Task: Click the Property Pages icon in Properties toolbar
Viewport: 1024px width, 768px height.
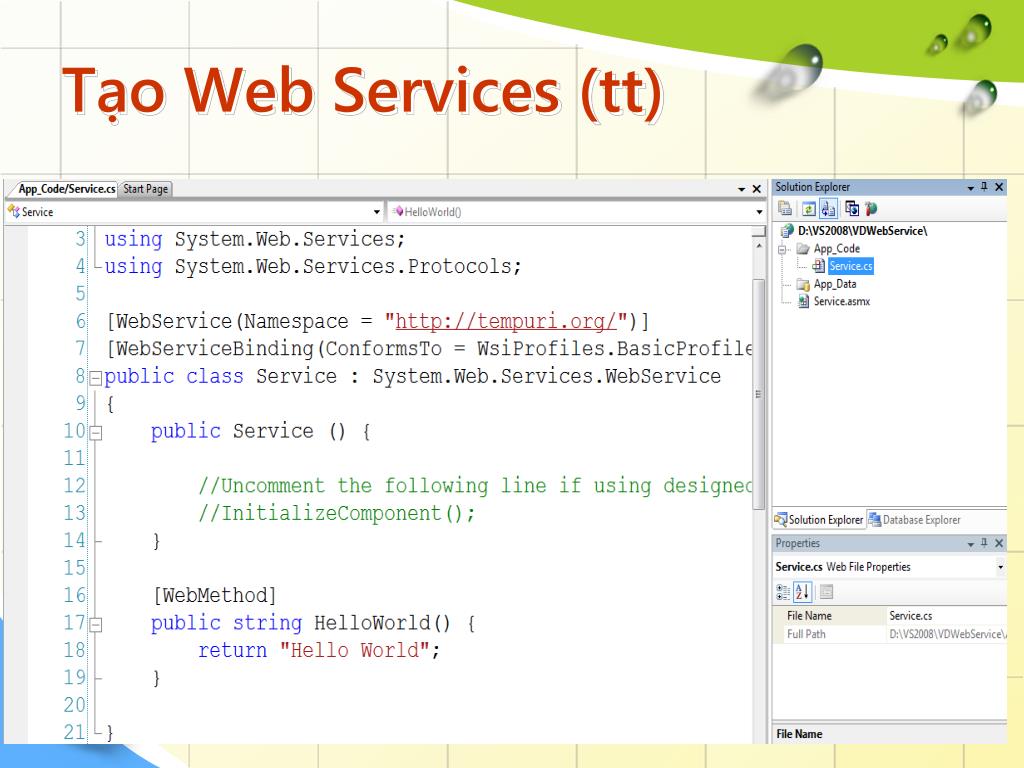Action: tap(826, 592)
